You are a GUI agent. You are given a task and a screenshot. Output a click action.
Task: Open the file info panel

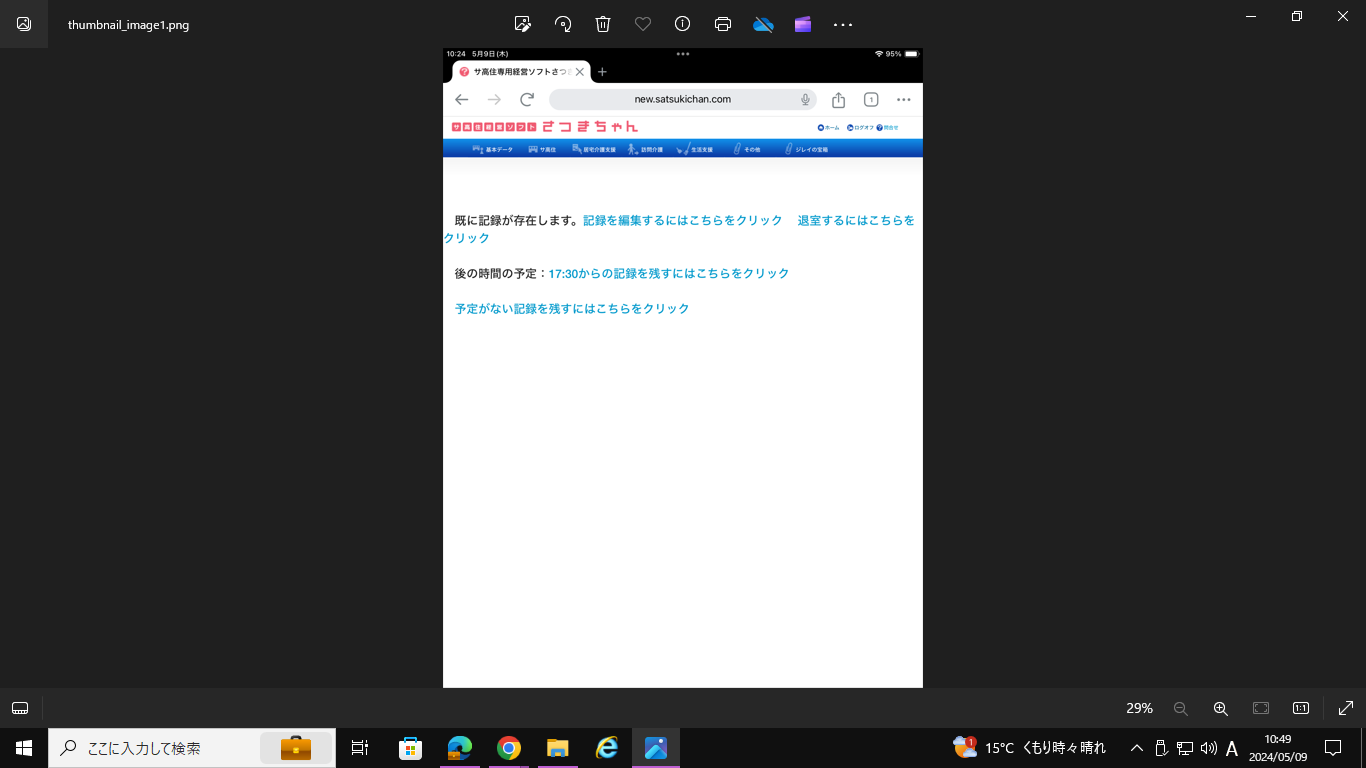pos(683,24)
